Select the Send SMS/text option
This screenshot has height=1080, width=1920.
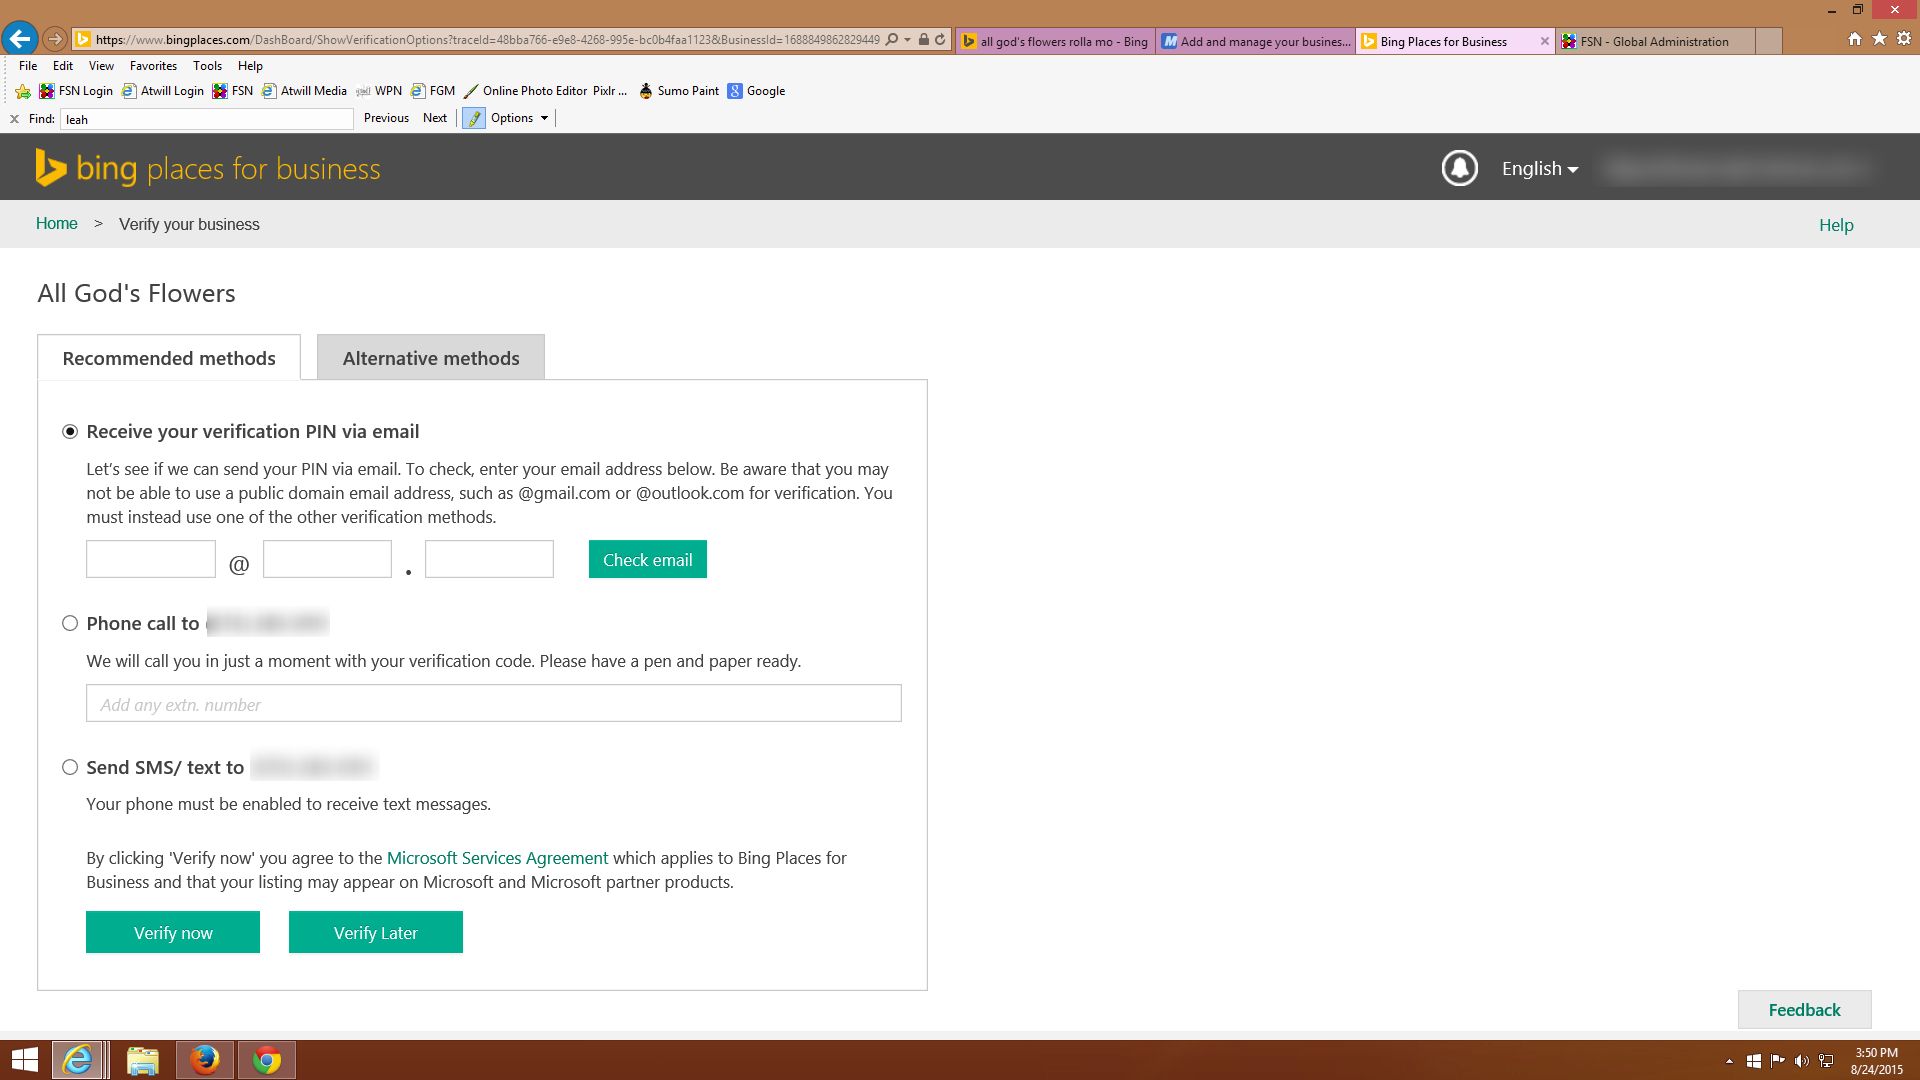(70, 768)
